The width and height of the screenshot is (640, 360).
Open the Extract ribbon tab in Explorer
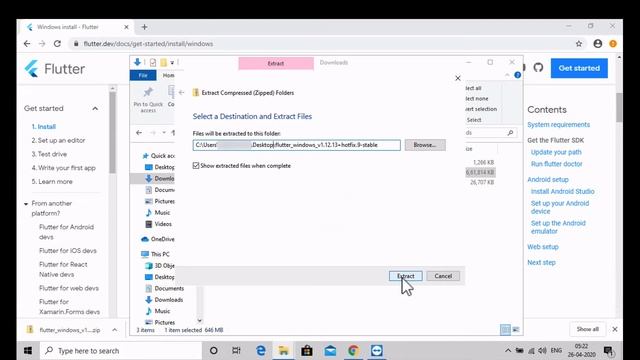[276, 63]
